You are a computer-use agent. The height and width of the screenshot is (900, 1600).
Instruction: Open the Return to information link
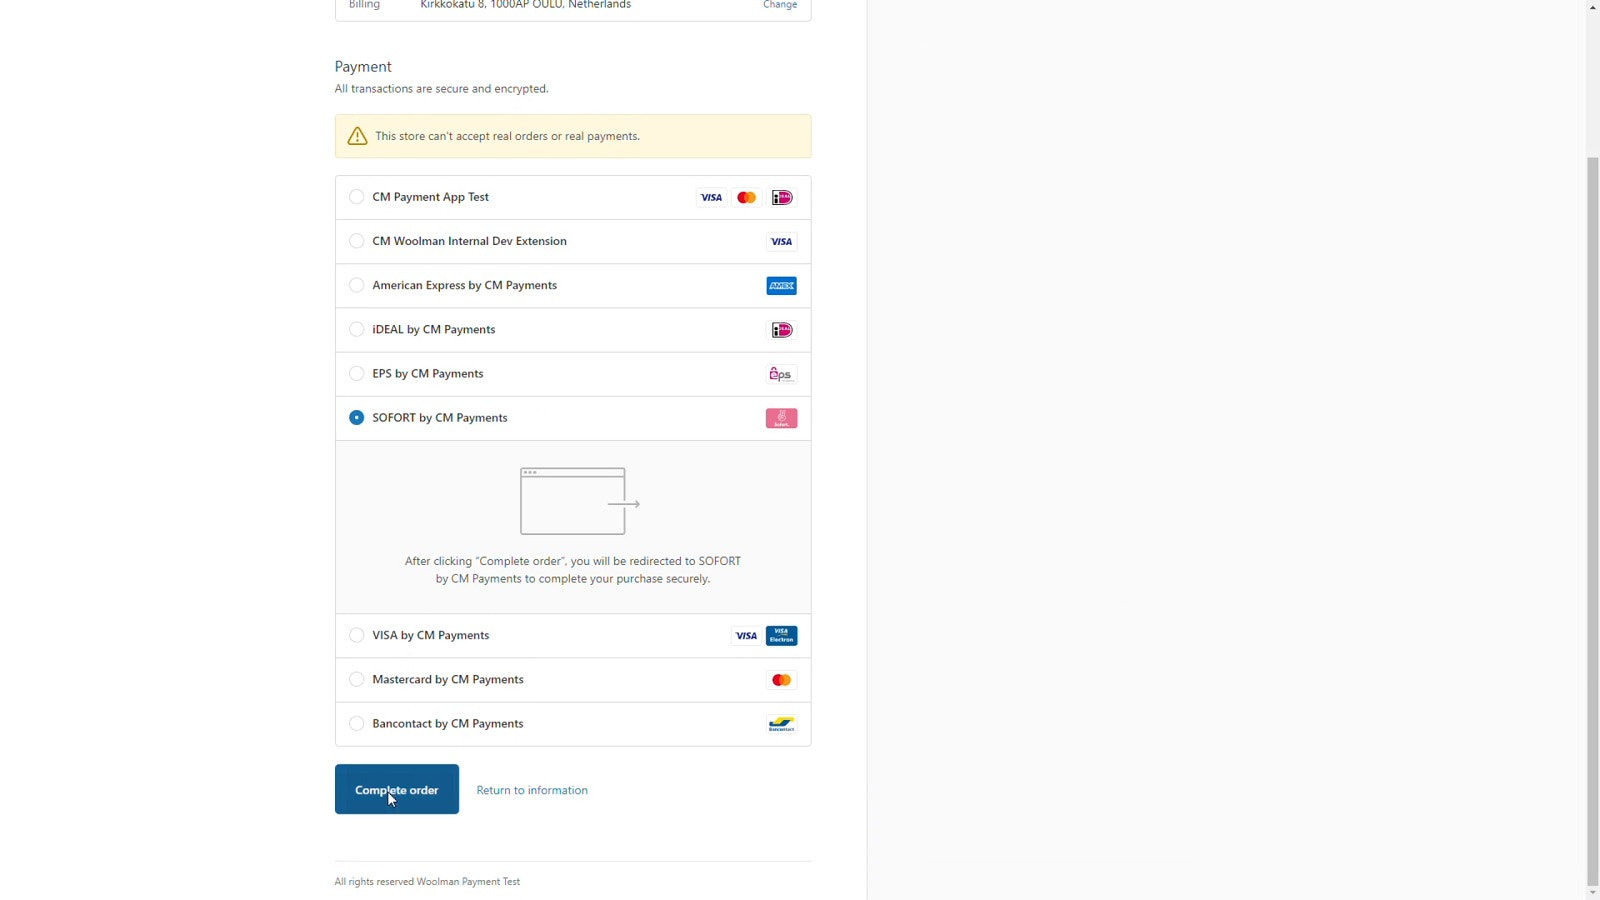[x=532, y=790]
